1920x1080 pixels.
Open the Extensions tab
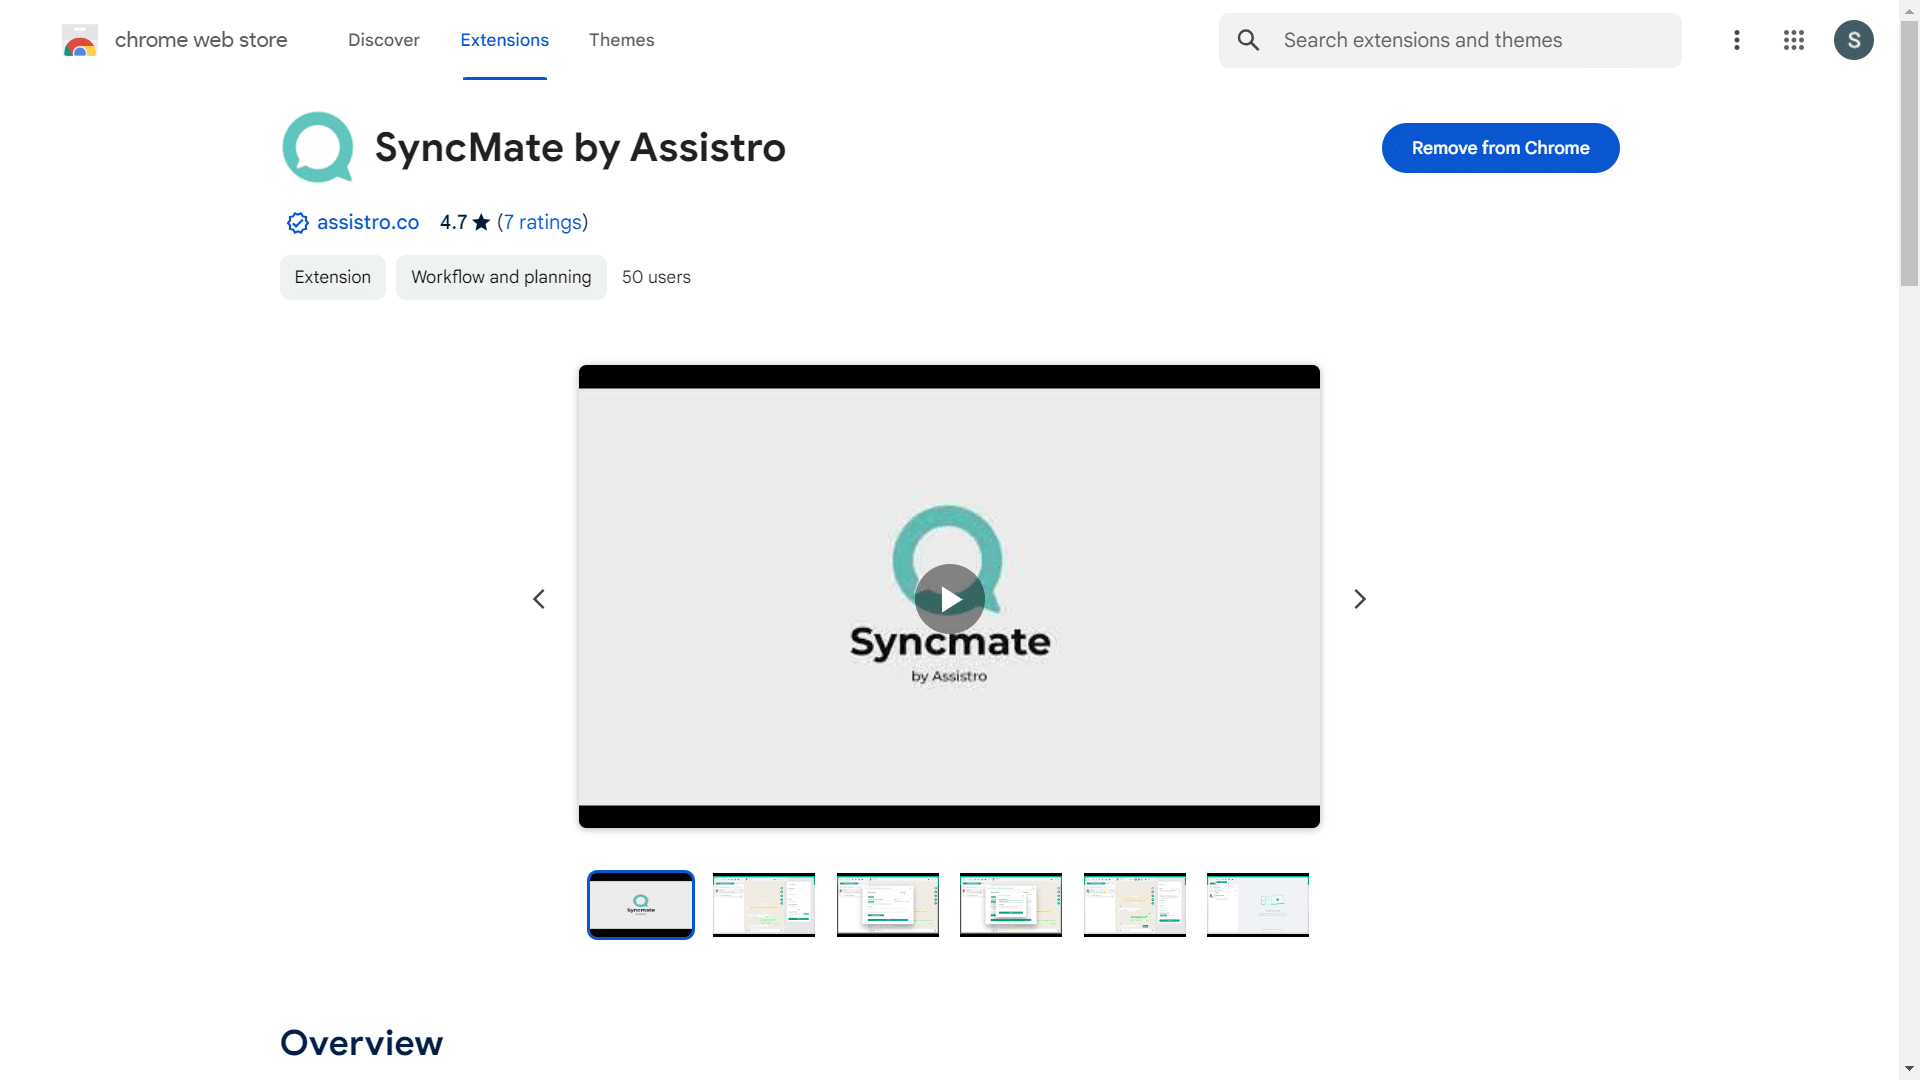tap(504, 40)
